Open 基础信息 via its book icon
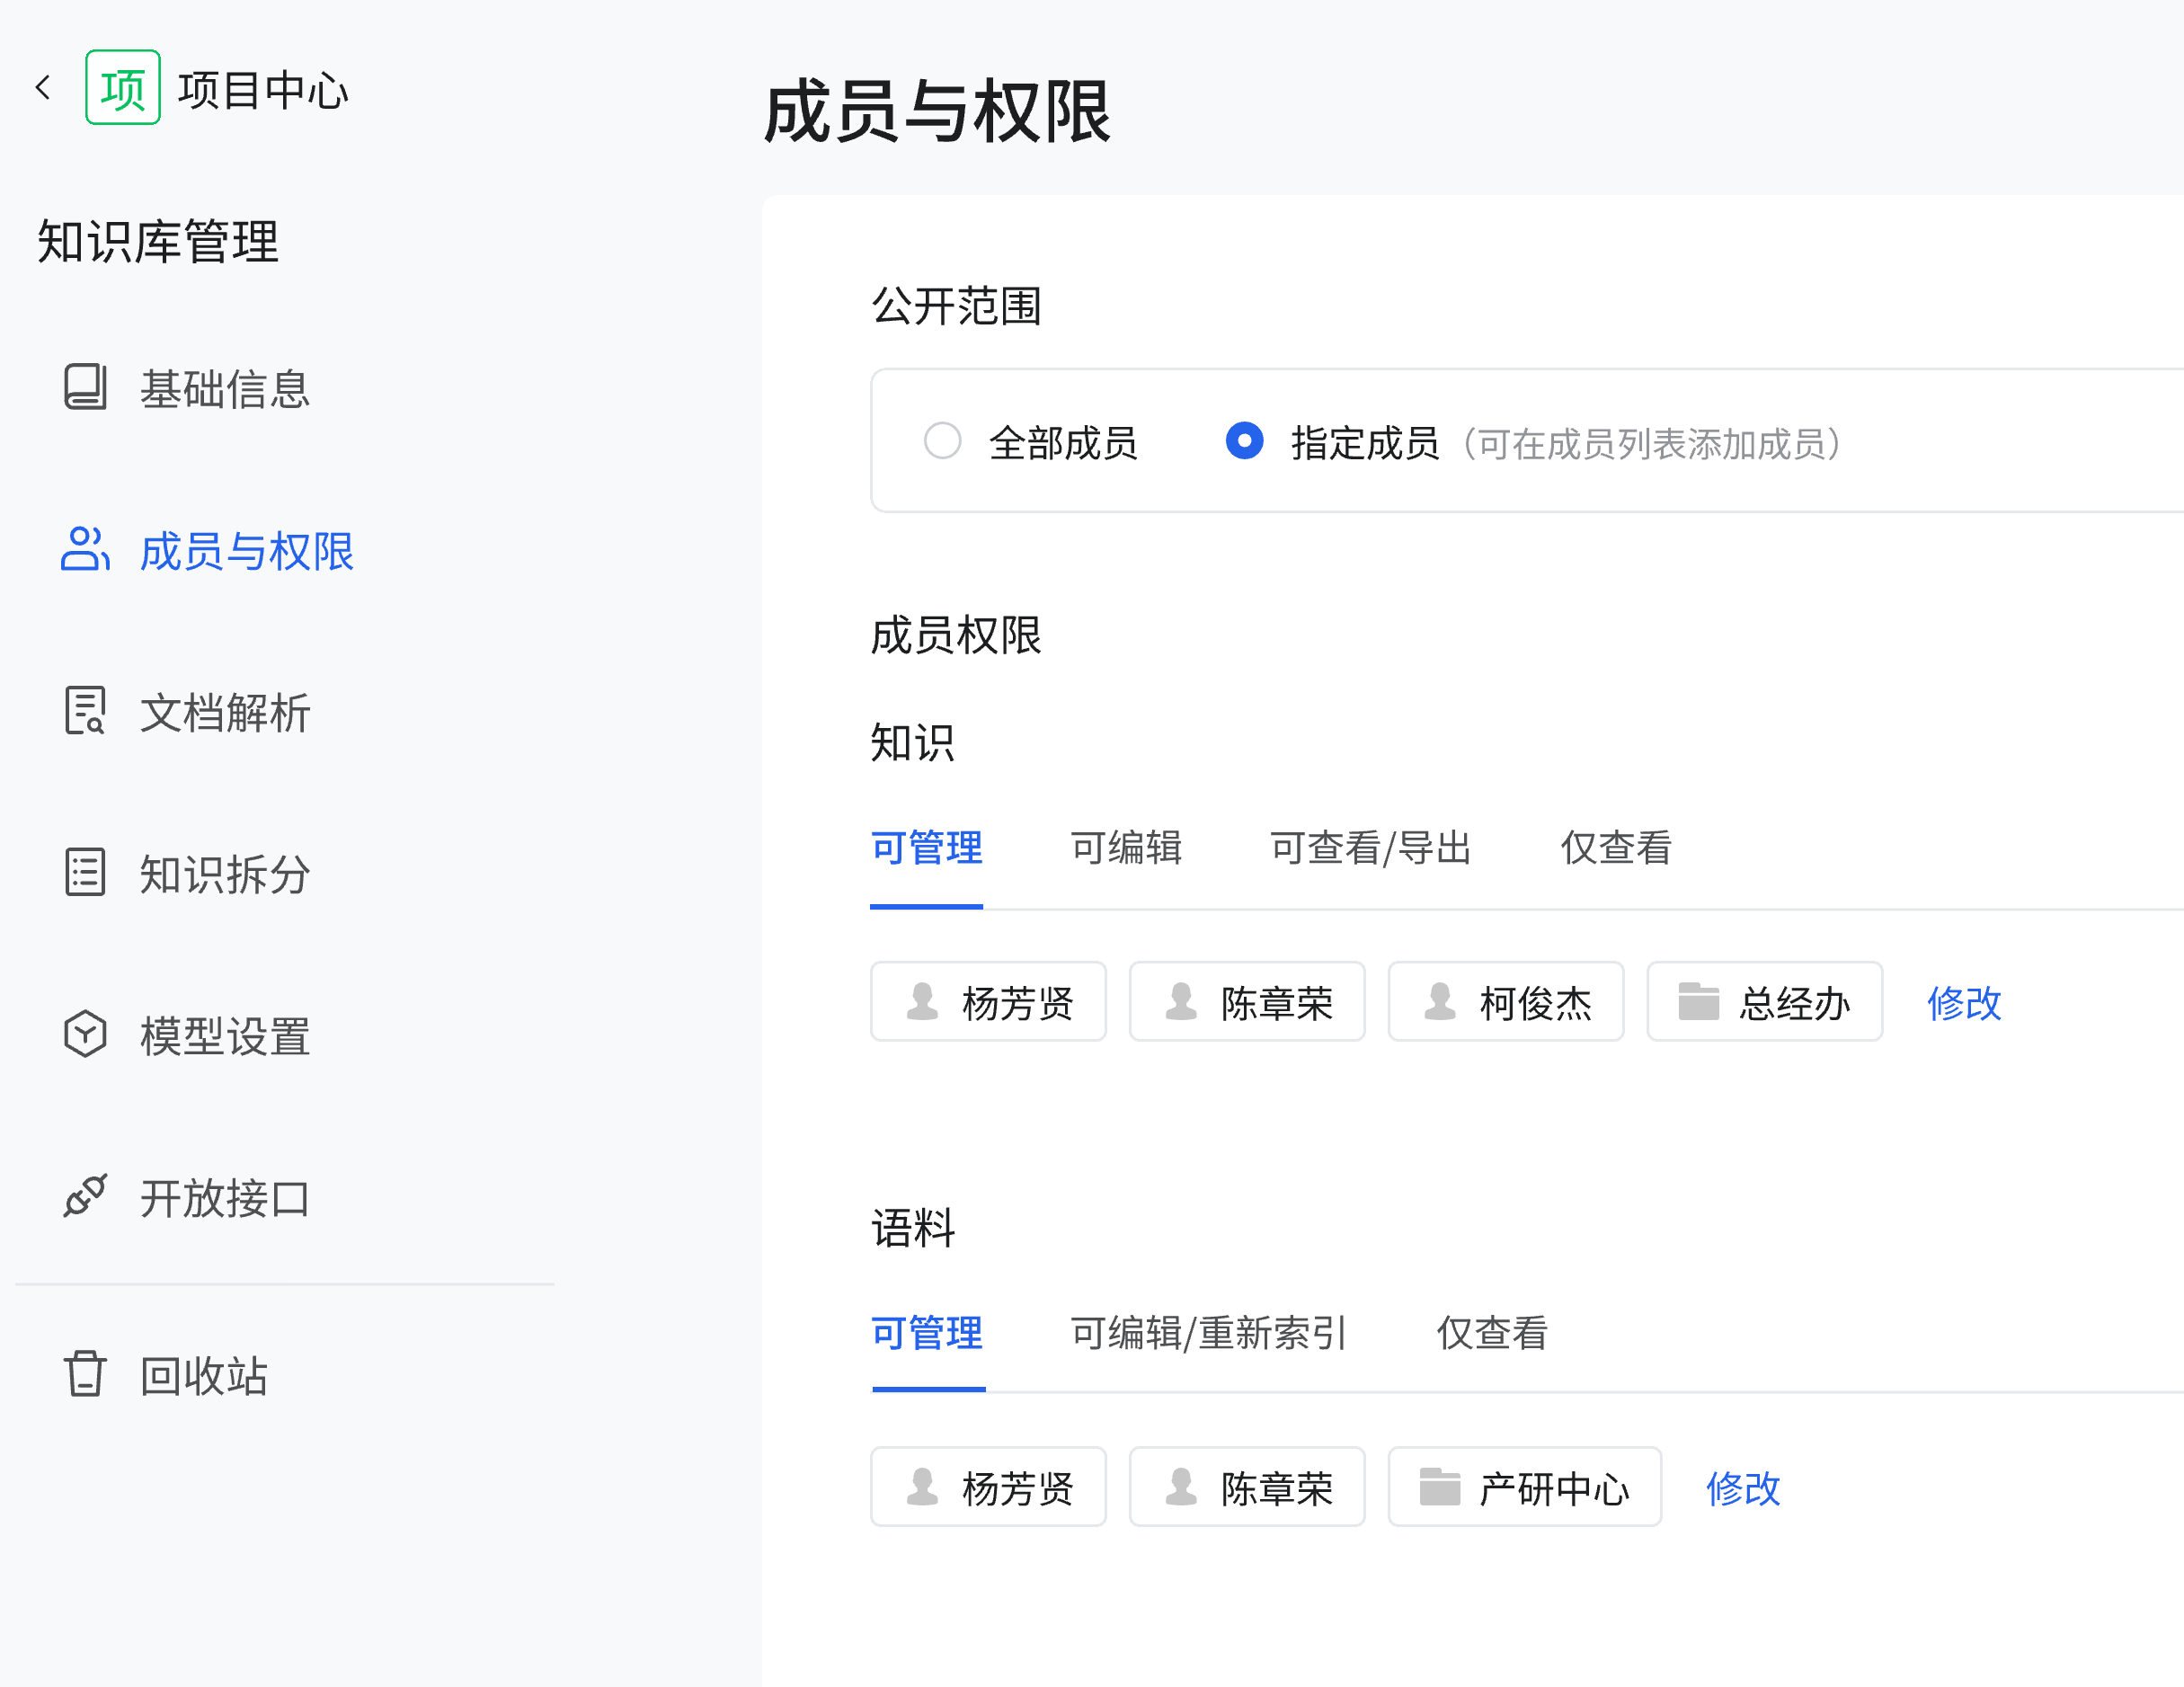2184x1687 pixels. click(x=85, y=387)
